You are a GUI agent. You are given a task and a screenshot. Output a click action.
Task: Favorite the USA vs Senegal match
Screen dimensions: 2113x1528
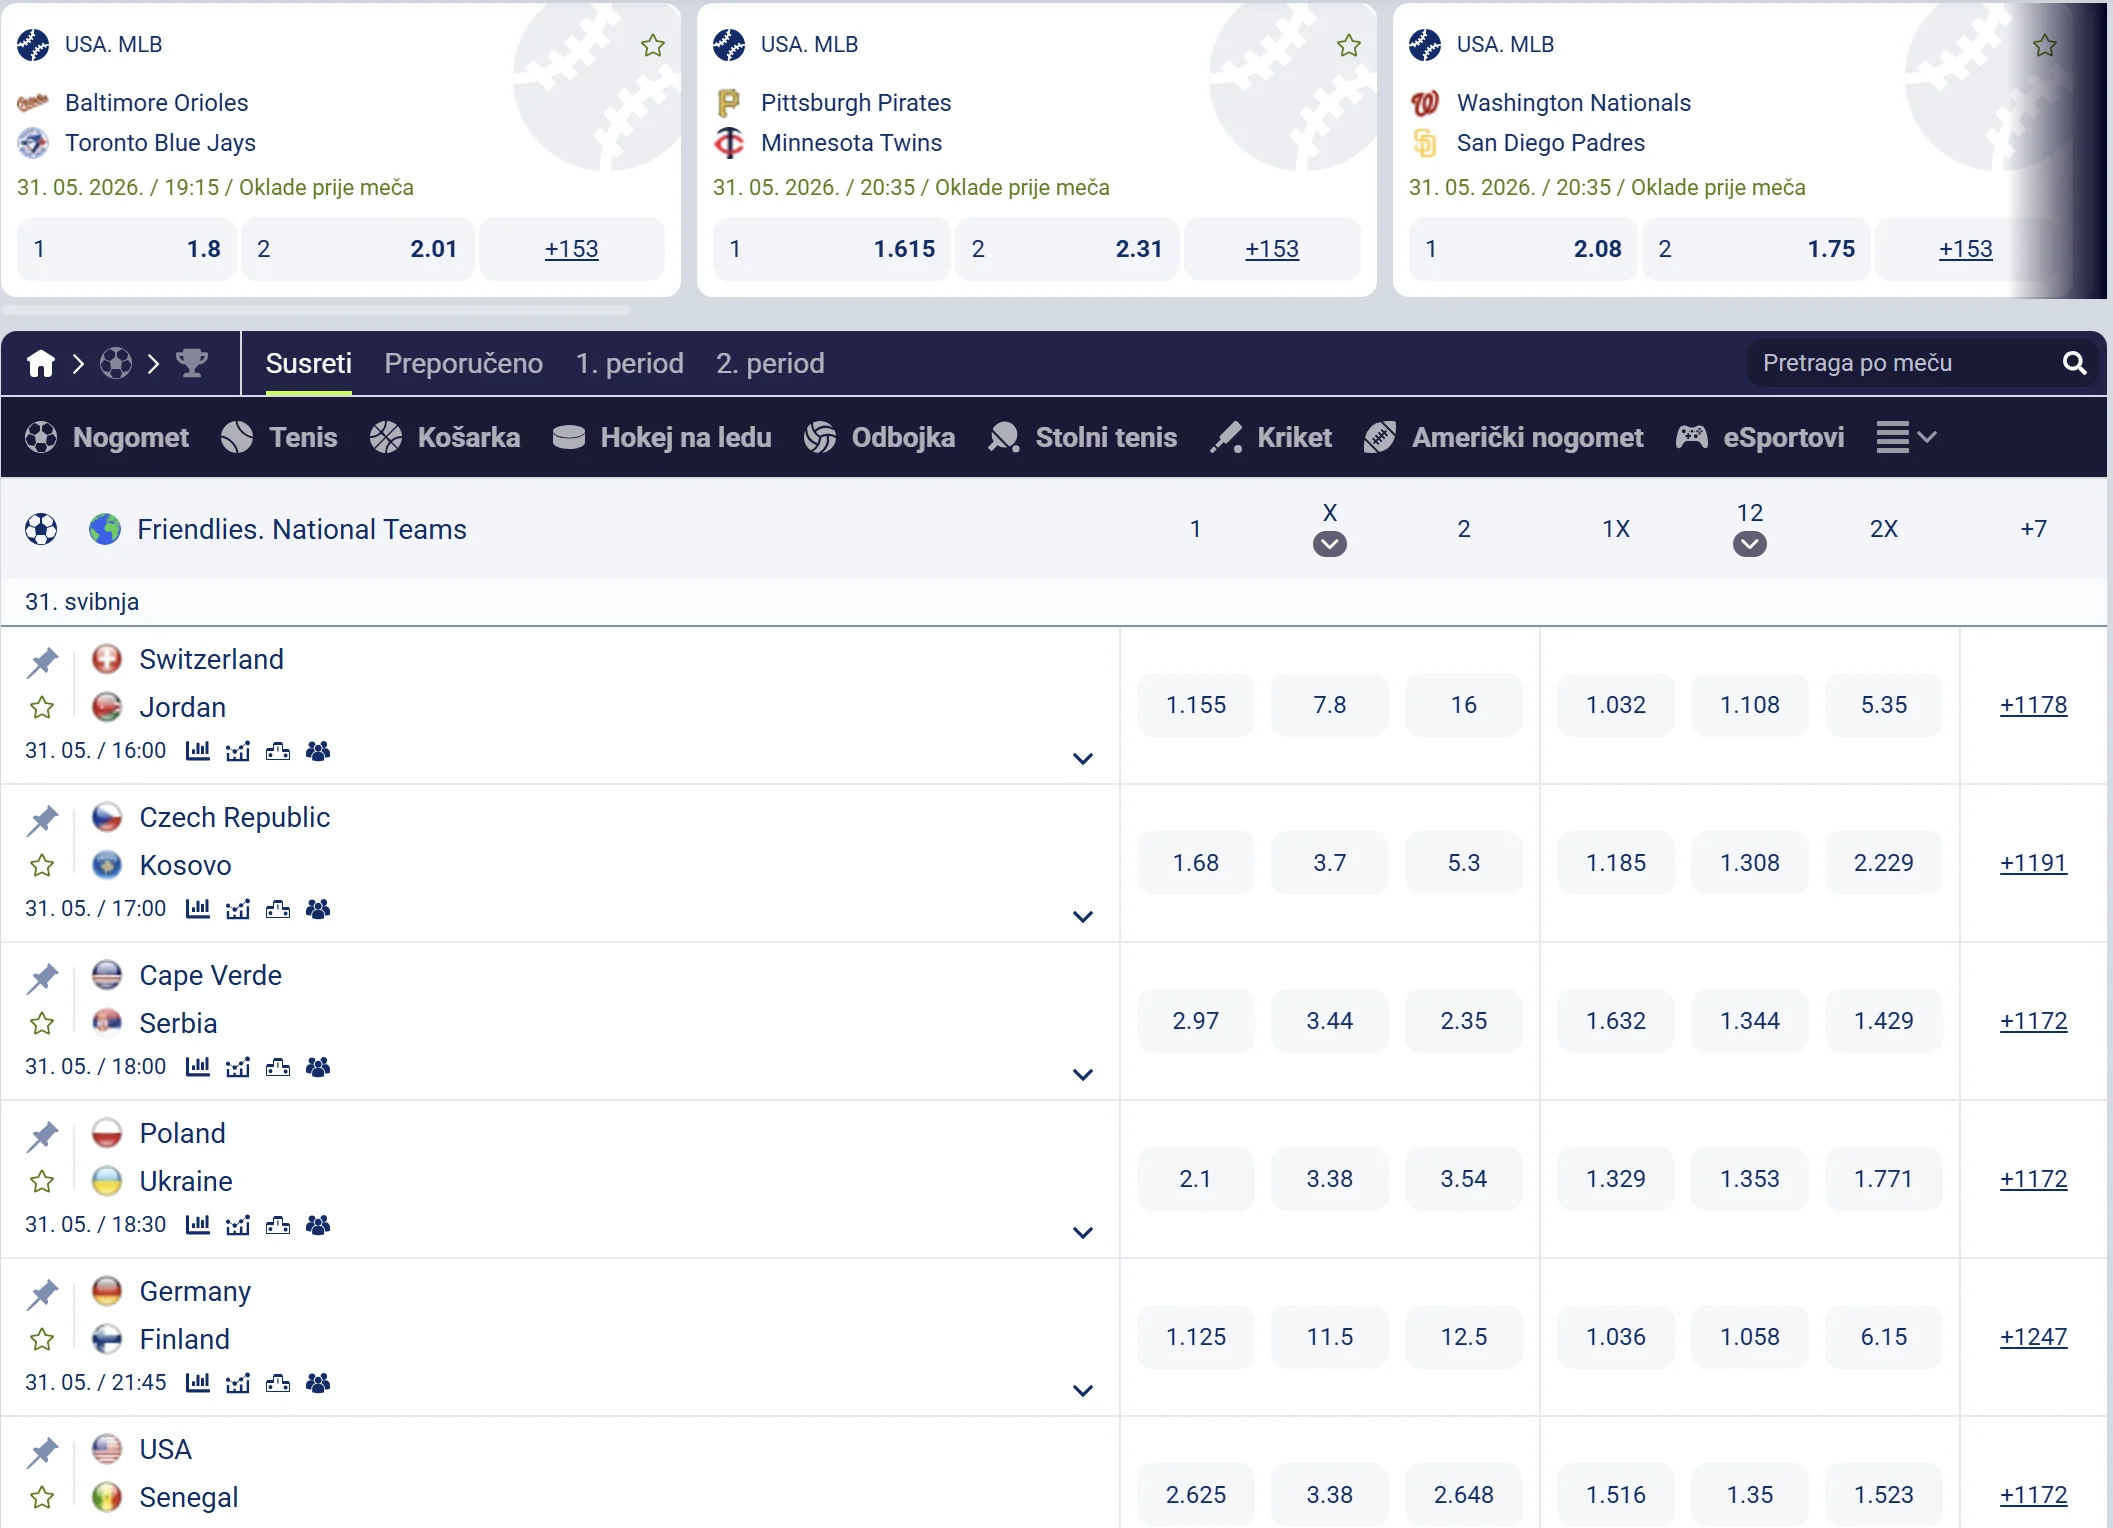42,1498
